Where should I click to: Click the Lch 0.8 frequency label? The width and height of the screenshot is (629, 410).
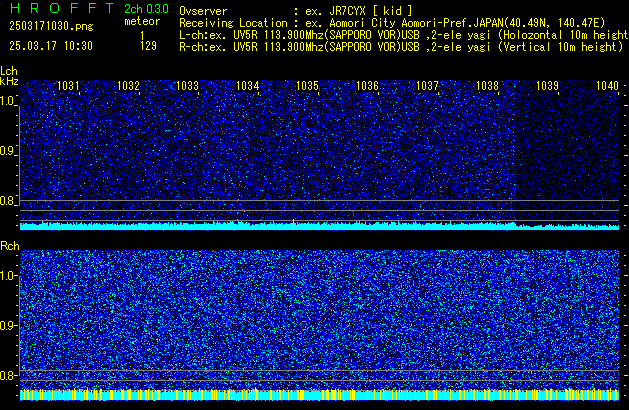coord(8,201)
